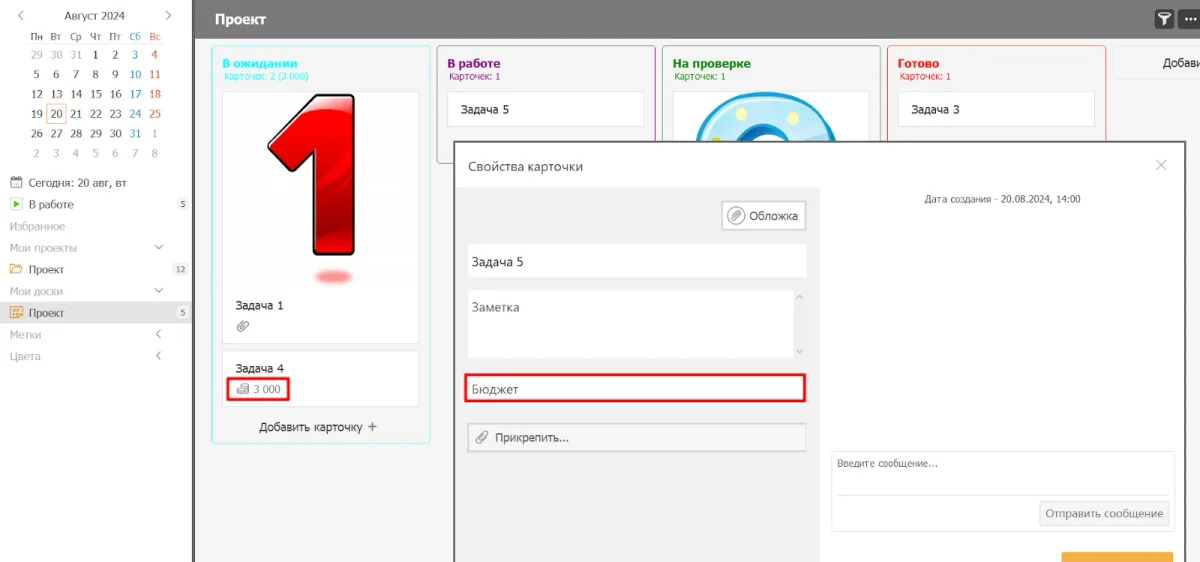Go to the next month in the calendar
Viewport: 1200px width, 562px height.
[168, 16]
